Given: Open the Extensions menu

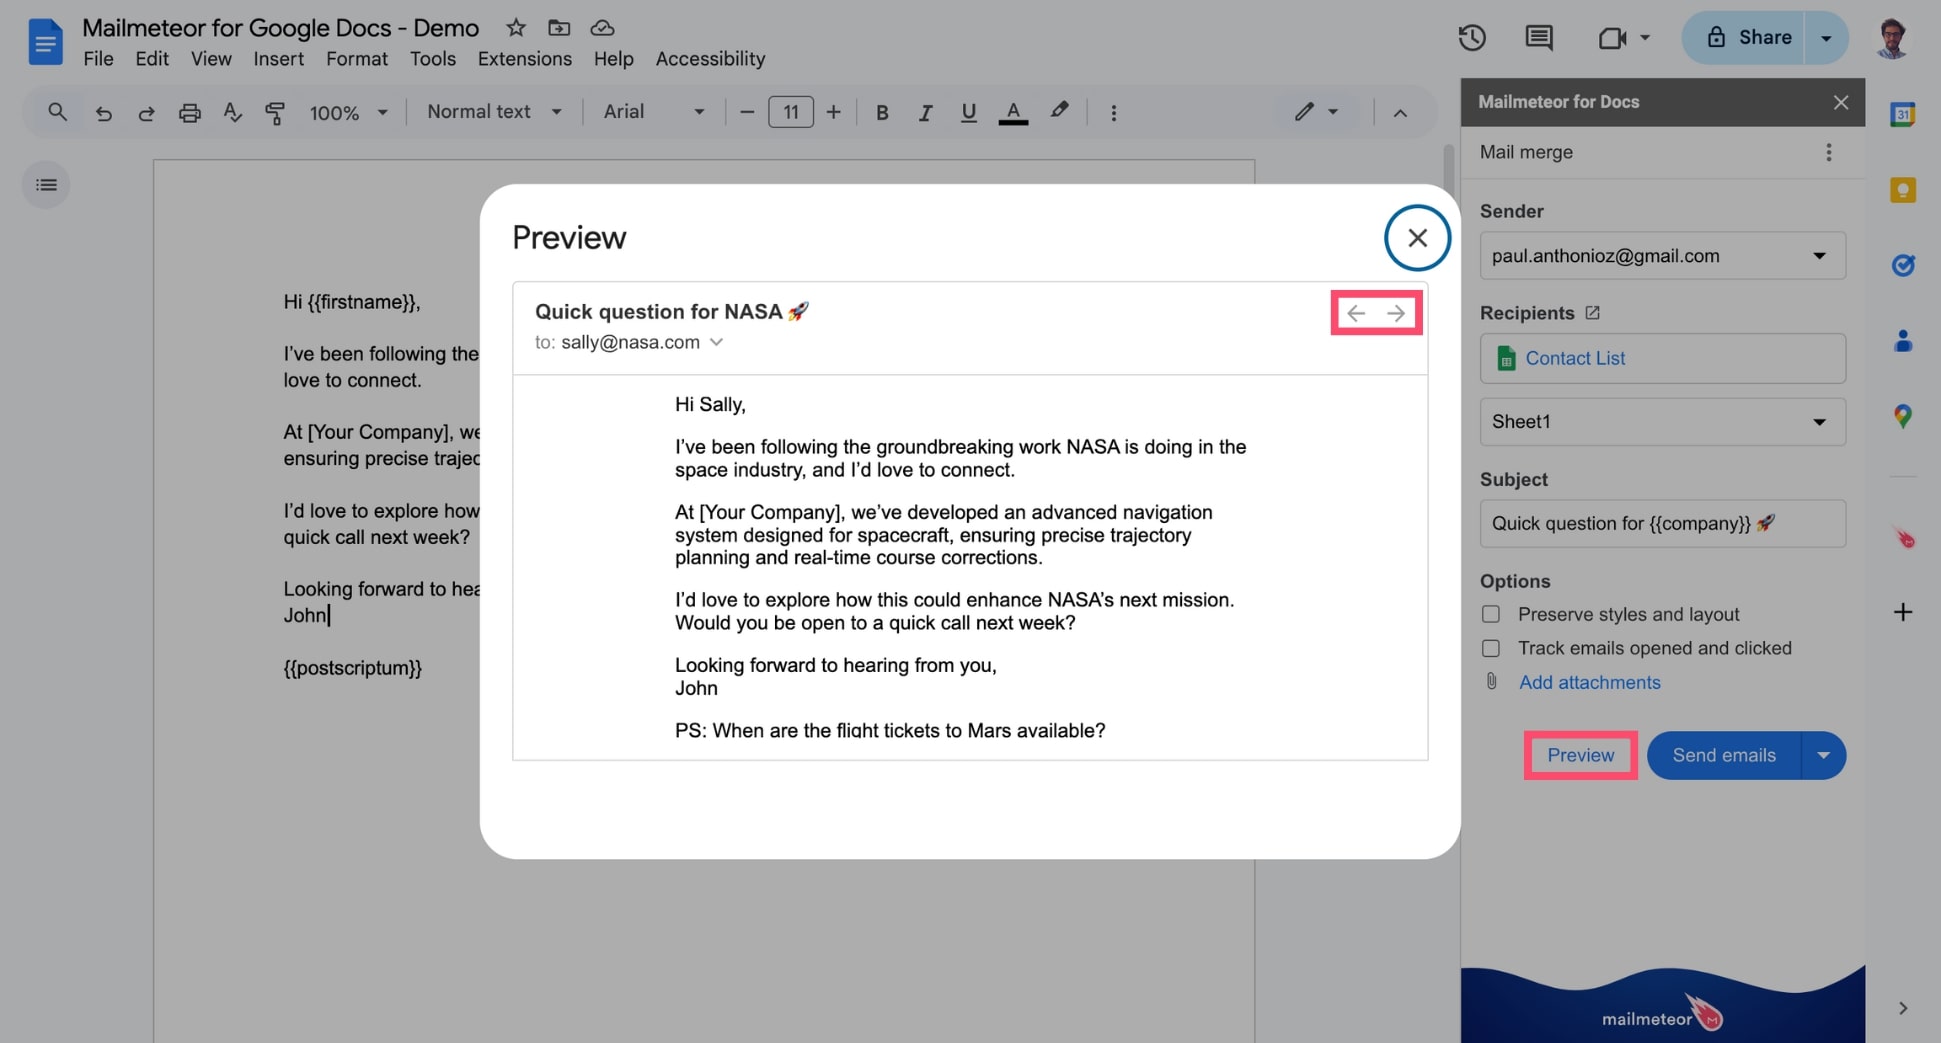Looking at the screenshot, I should pos(525,59).
